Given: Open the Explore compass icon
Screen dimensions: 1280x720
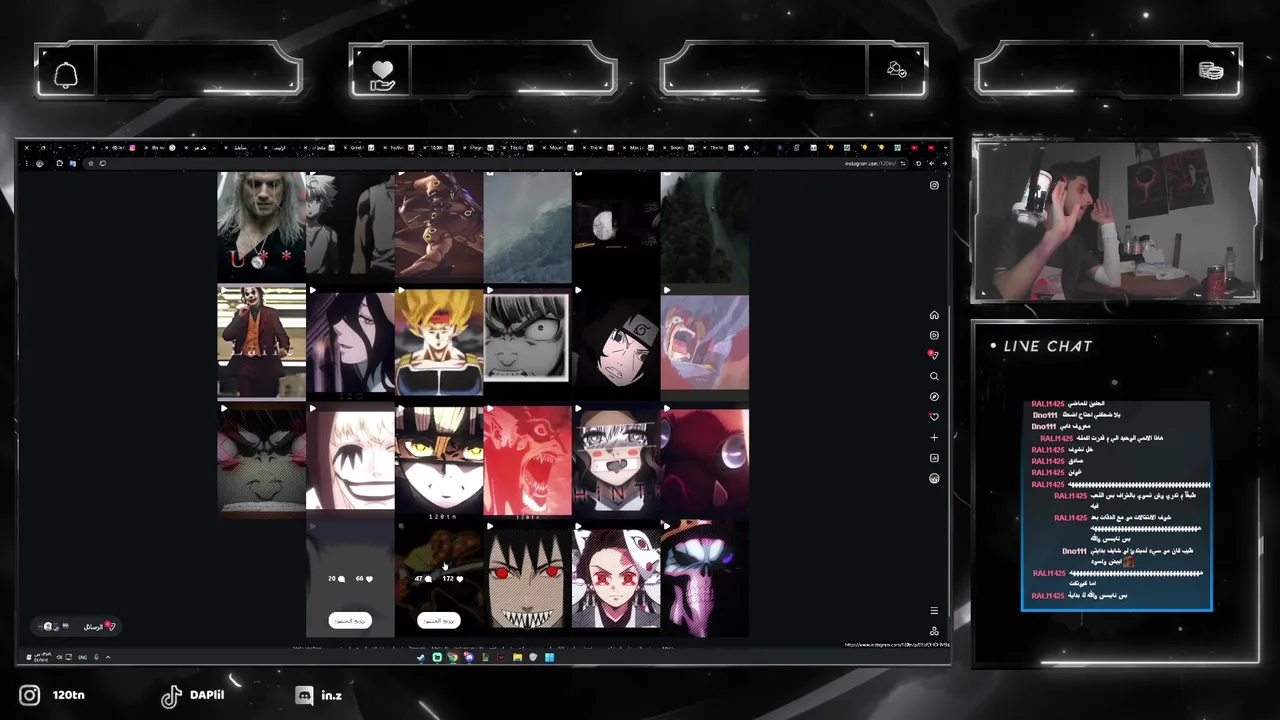Looking at the screenshot, I should click(x=934, y=396).
